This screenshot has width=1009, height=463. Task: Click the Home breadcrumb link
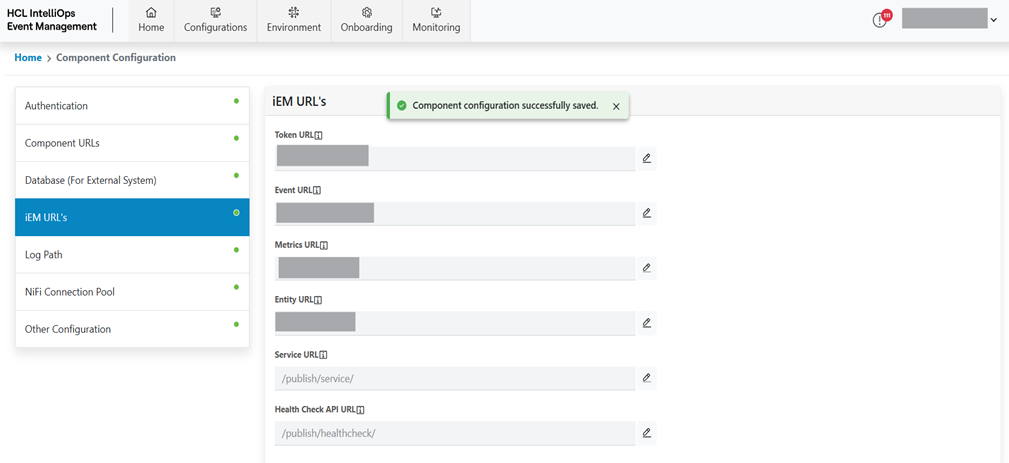[x=28, y=58]
